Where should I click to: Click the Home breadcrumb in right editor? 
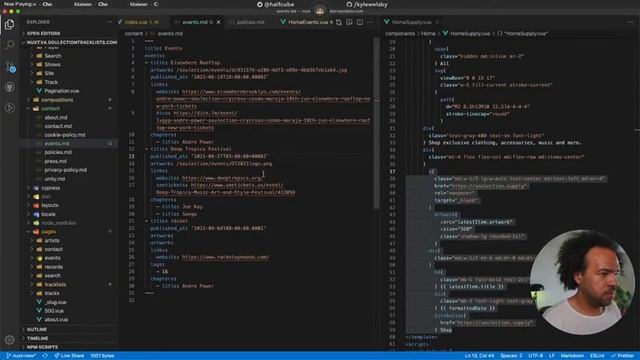point(428,33)
